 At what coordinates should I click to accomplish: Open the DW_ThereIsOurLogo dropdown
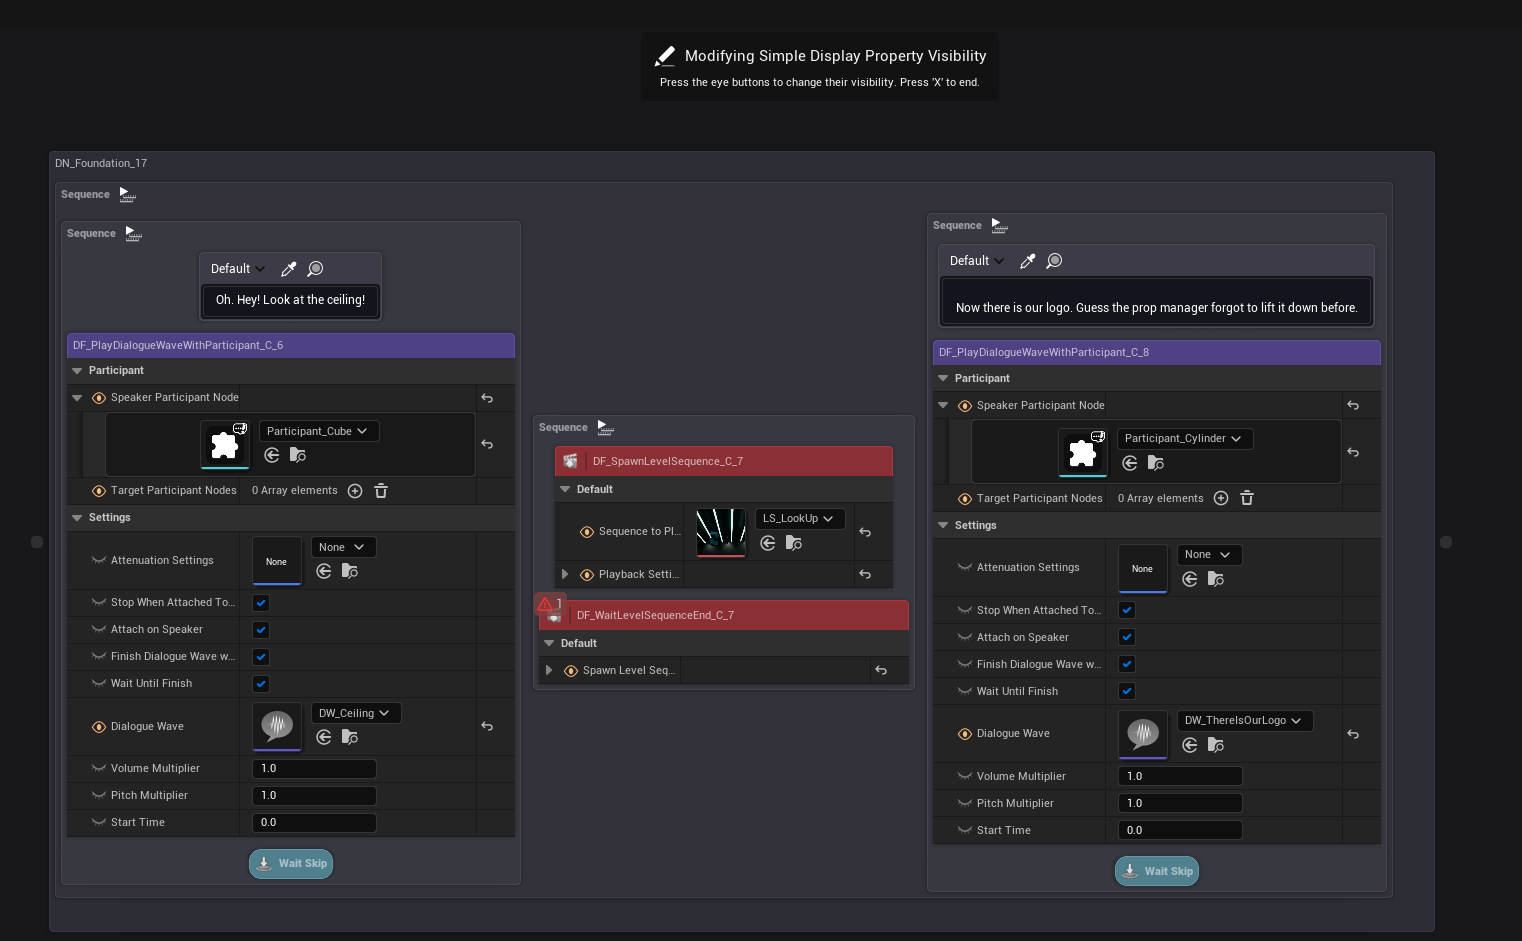click(x=1243, y=721)
